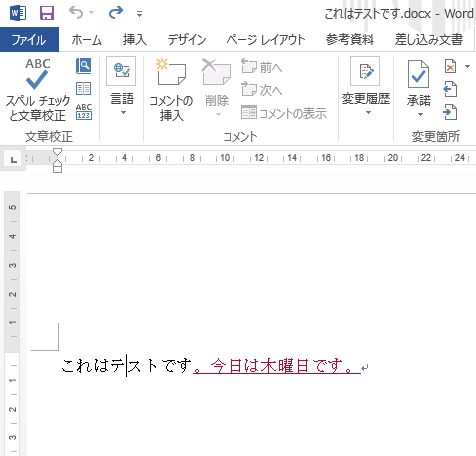This screenshot has height=456, width=476.
Task: Go to previous change with left arrow page icon
Action: [450, 89]
